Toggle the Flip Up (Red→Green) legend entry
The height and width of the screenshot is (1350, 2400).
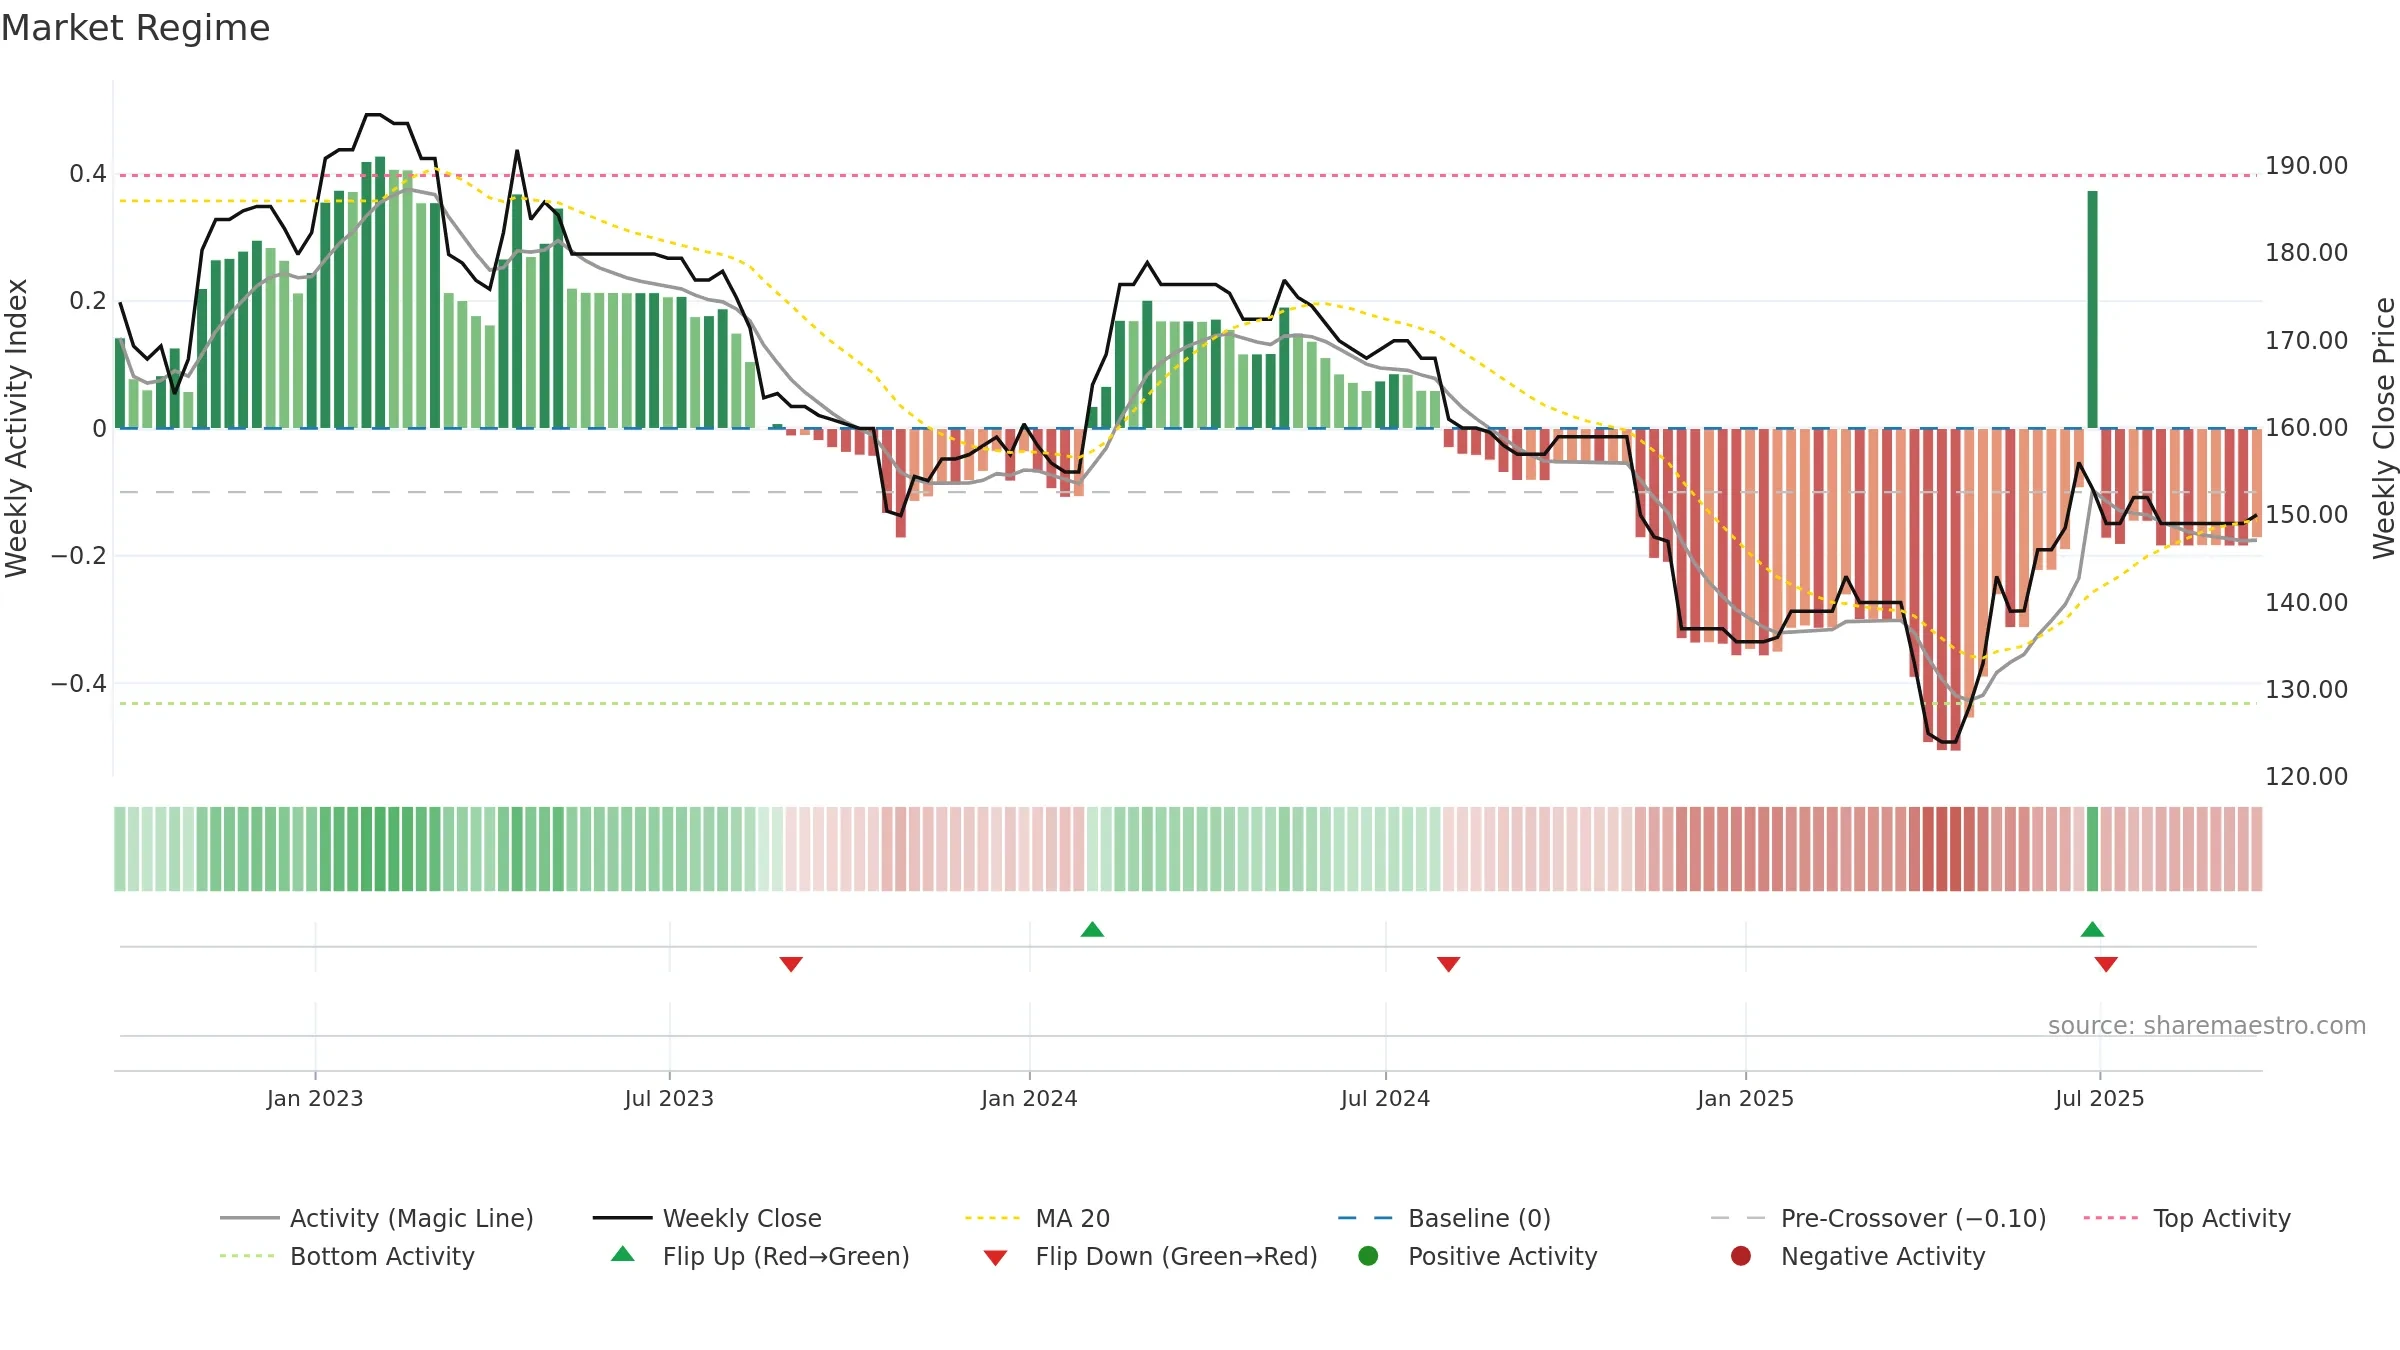[x=760, y=1256]
